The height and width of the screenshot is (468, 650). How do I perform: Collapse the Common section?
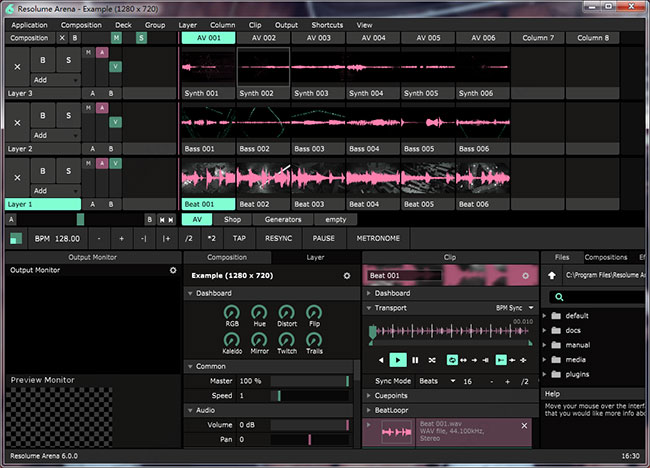(190, 366)
